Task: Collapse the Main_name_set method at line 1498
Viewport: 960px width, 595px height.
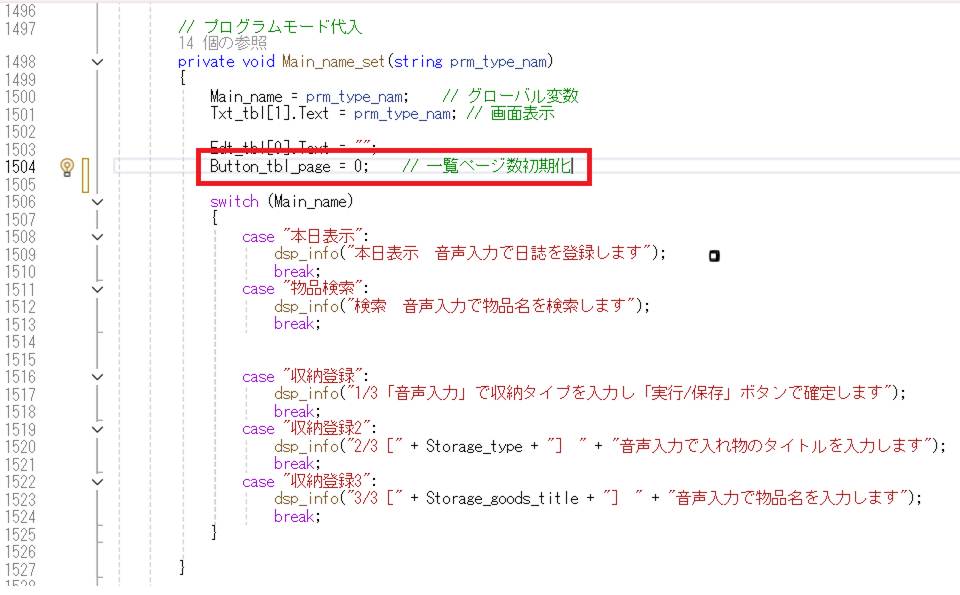Action: point(97,62)
